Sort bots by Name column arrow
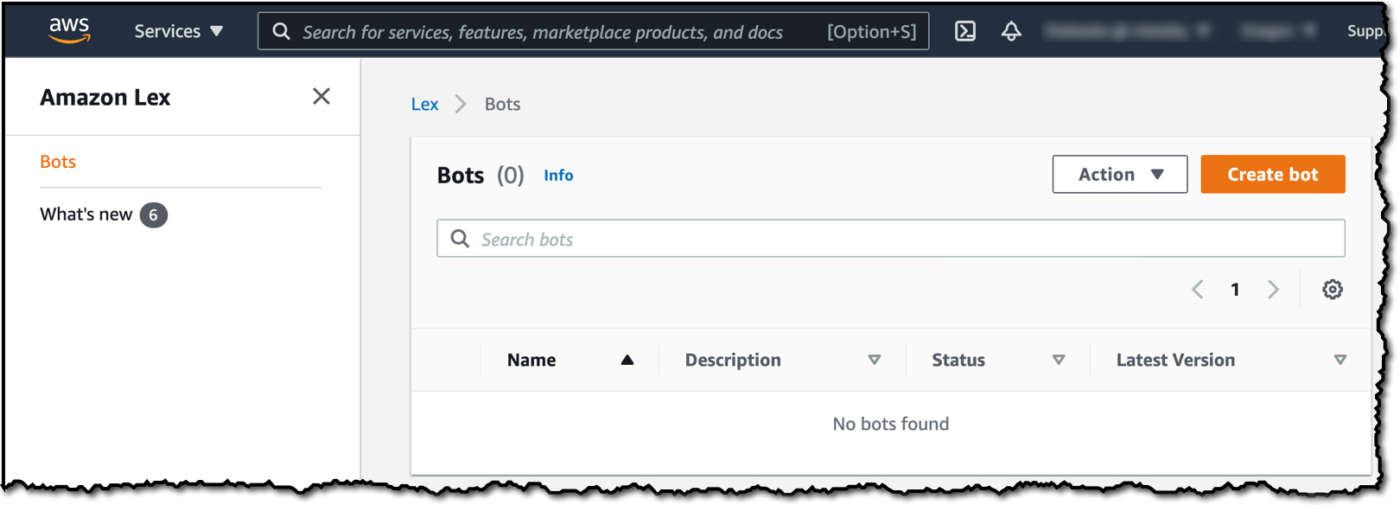 627,360
